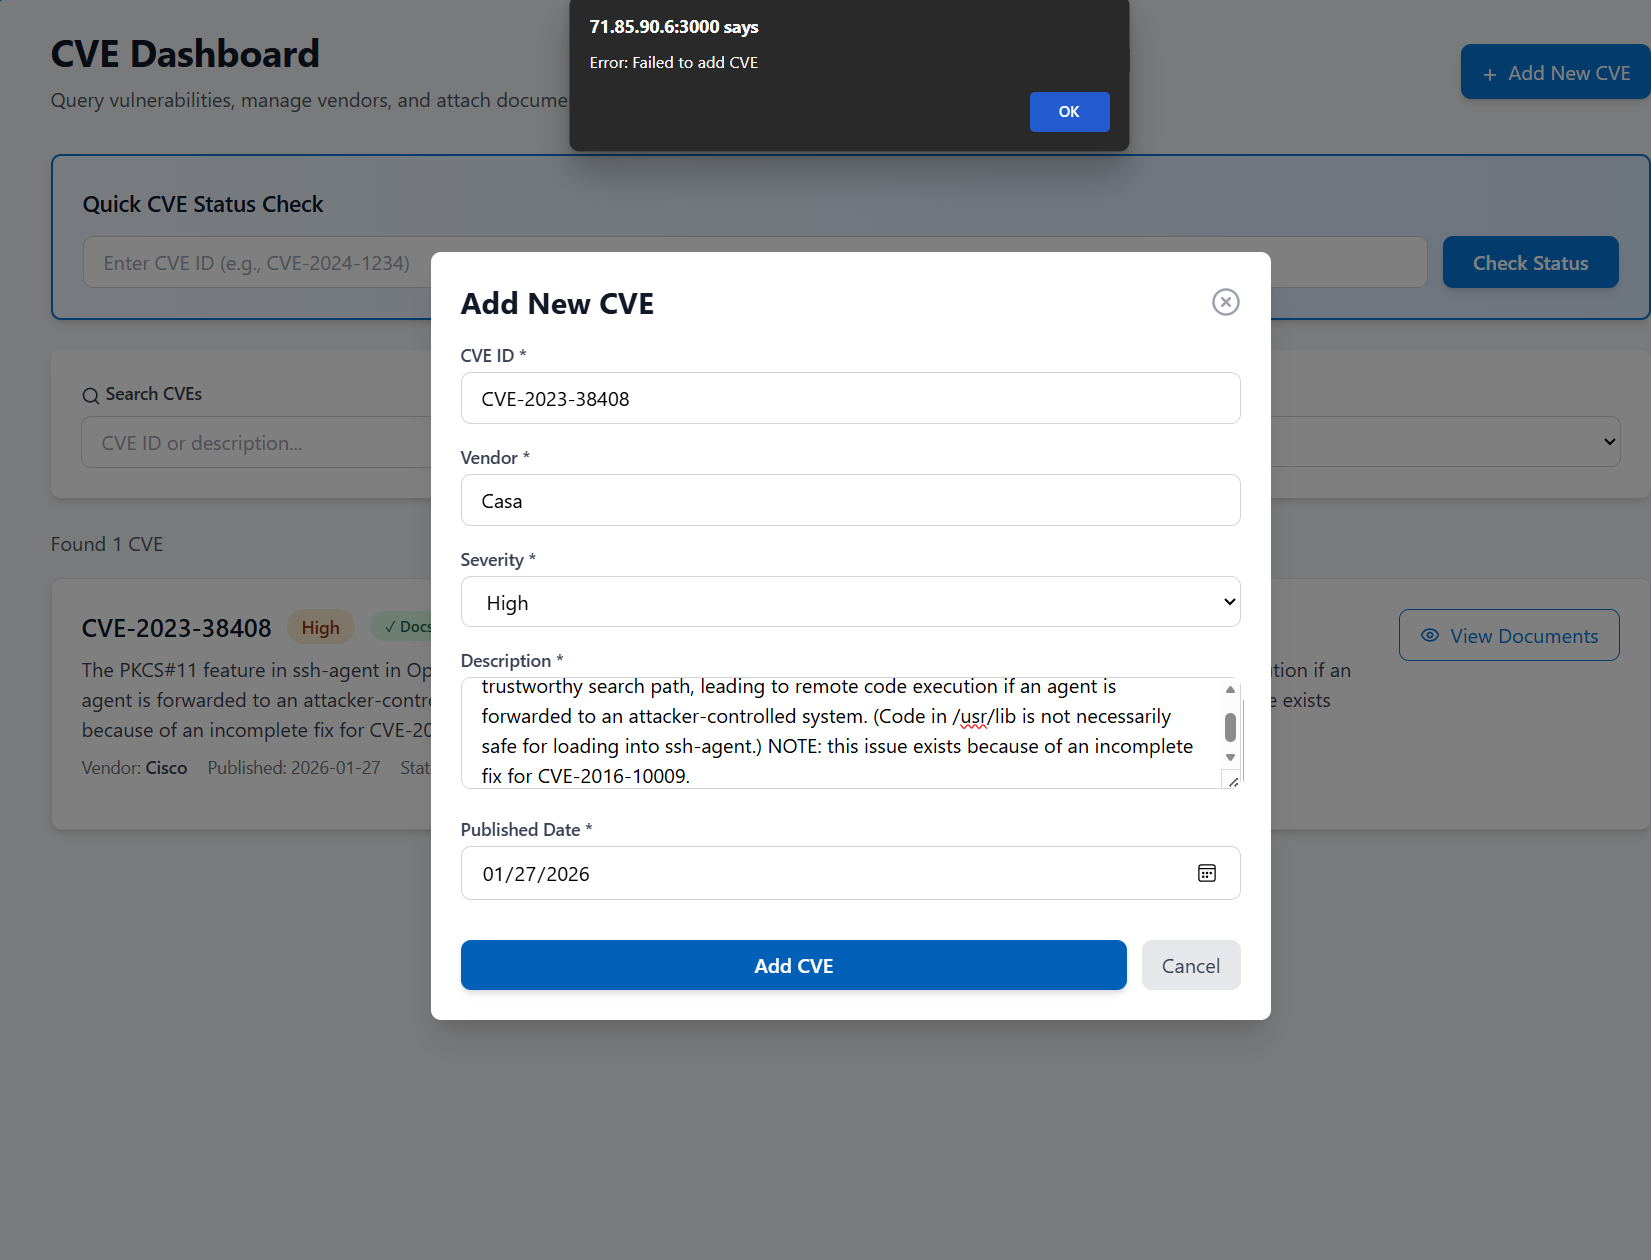Expand the Severity dropdown

(x=850, y=602)
